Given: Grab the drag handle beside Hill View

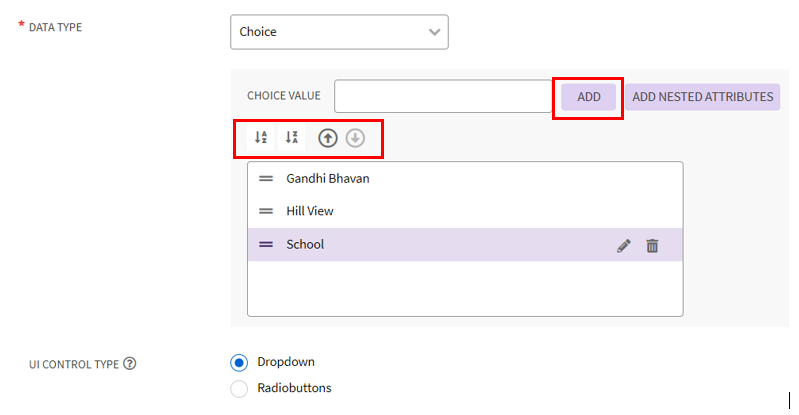Looking at the screenshot, I should (x=266, y=211).
